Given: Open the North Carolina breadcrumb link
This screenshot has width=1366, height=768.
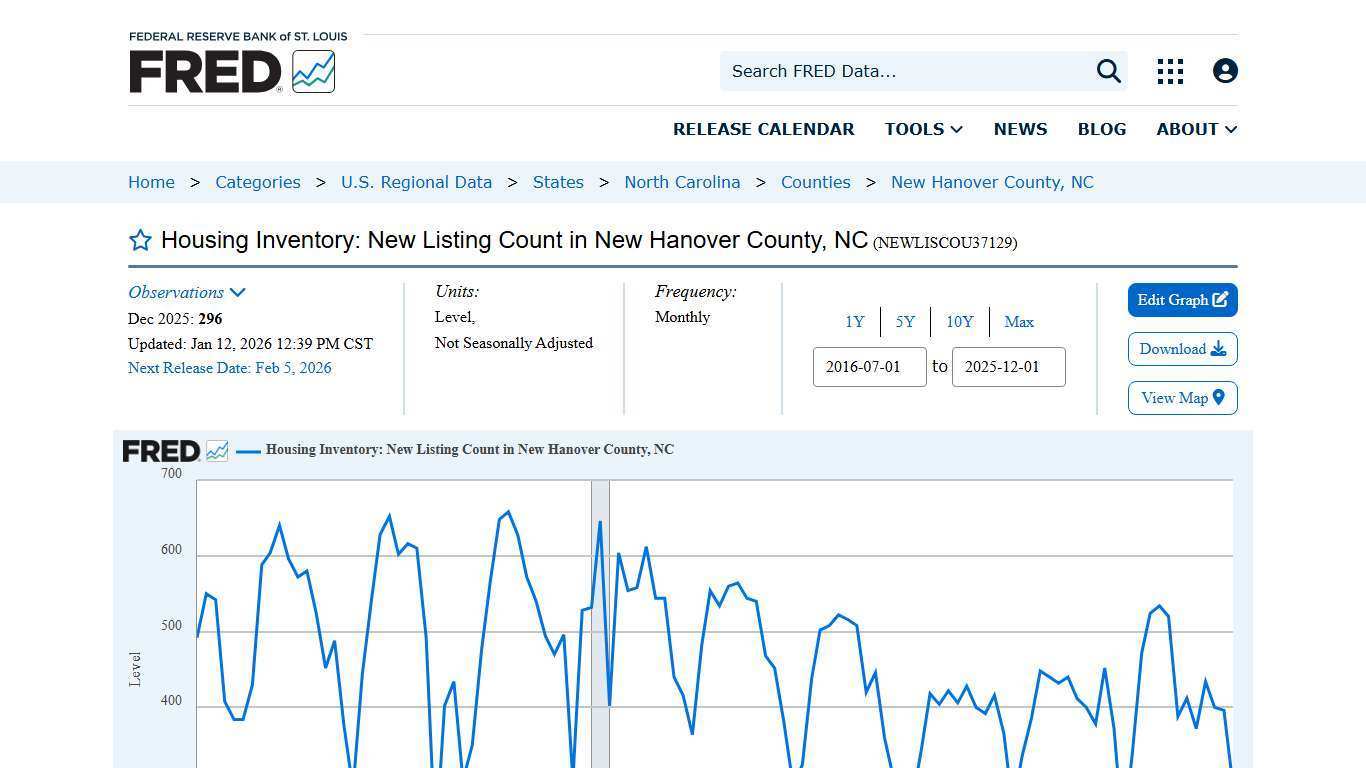Looking at the screenshot, I should tap(682, 182).
